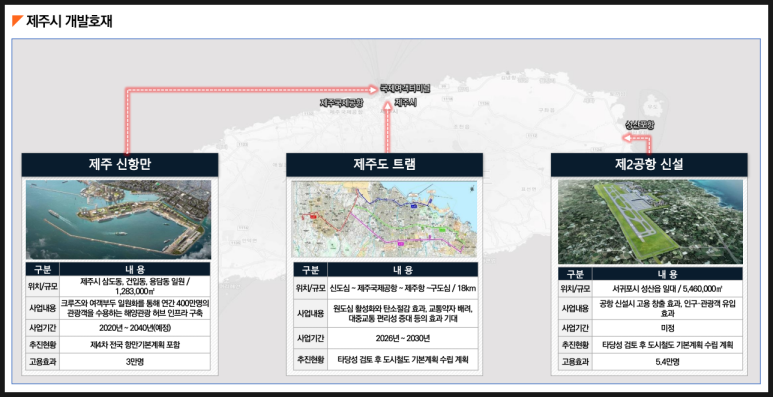Select the '제2공항 신설' card header

coord(649,164)
